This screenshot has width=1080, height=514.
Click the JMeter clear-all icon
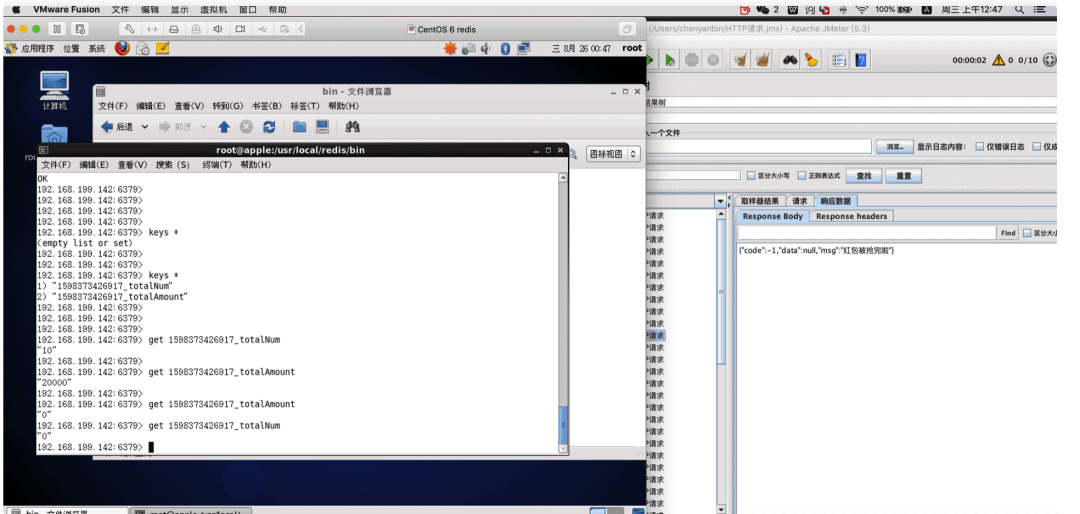tap(762, 60)
